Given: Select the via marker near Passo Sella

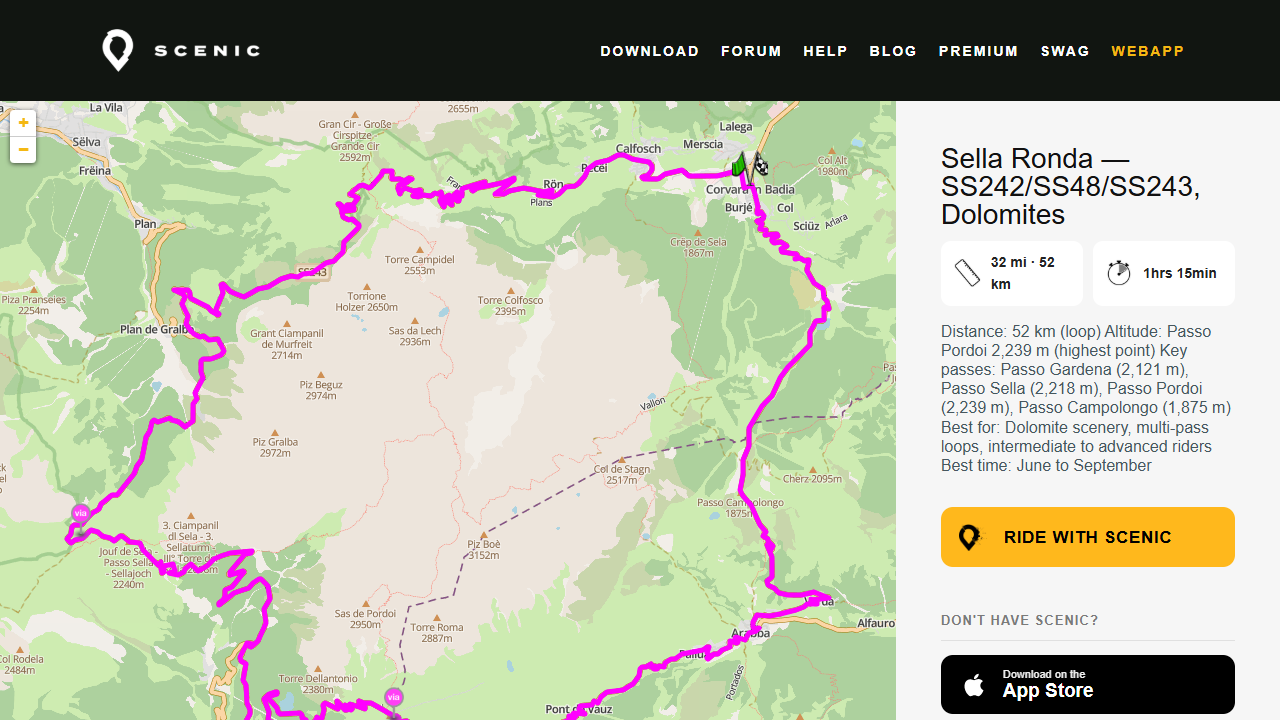Looking at the screenshot, I should click(80, 516).
